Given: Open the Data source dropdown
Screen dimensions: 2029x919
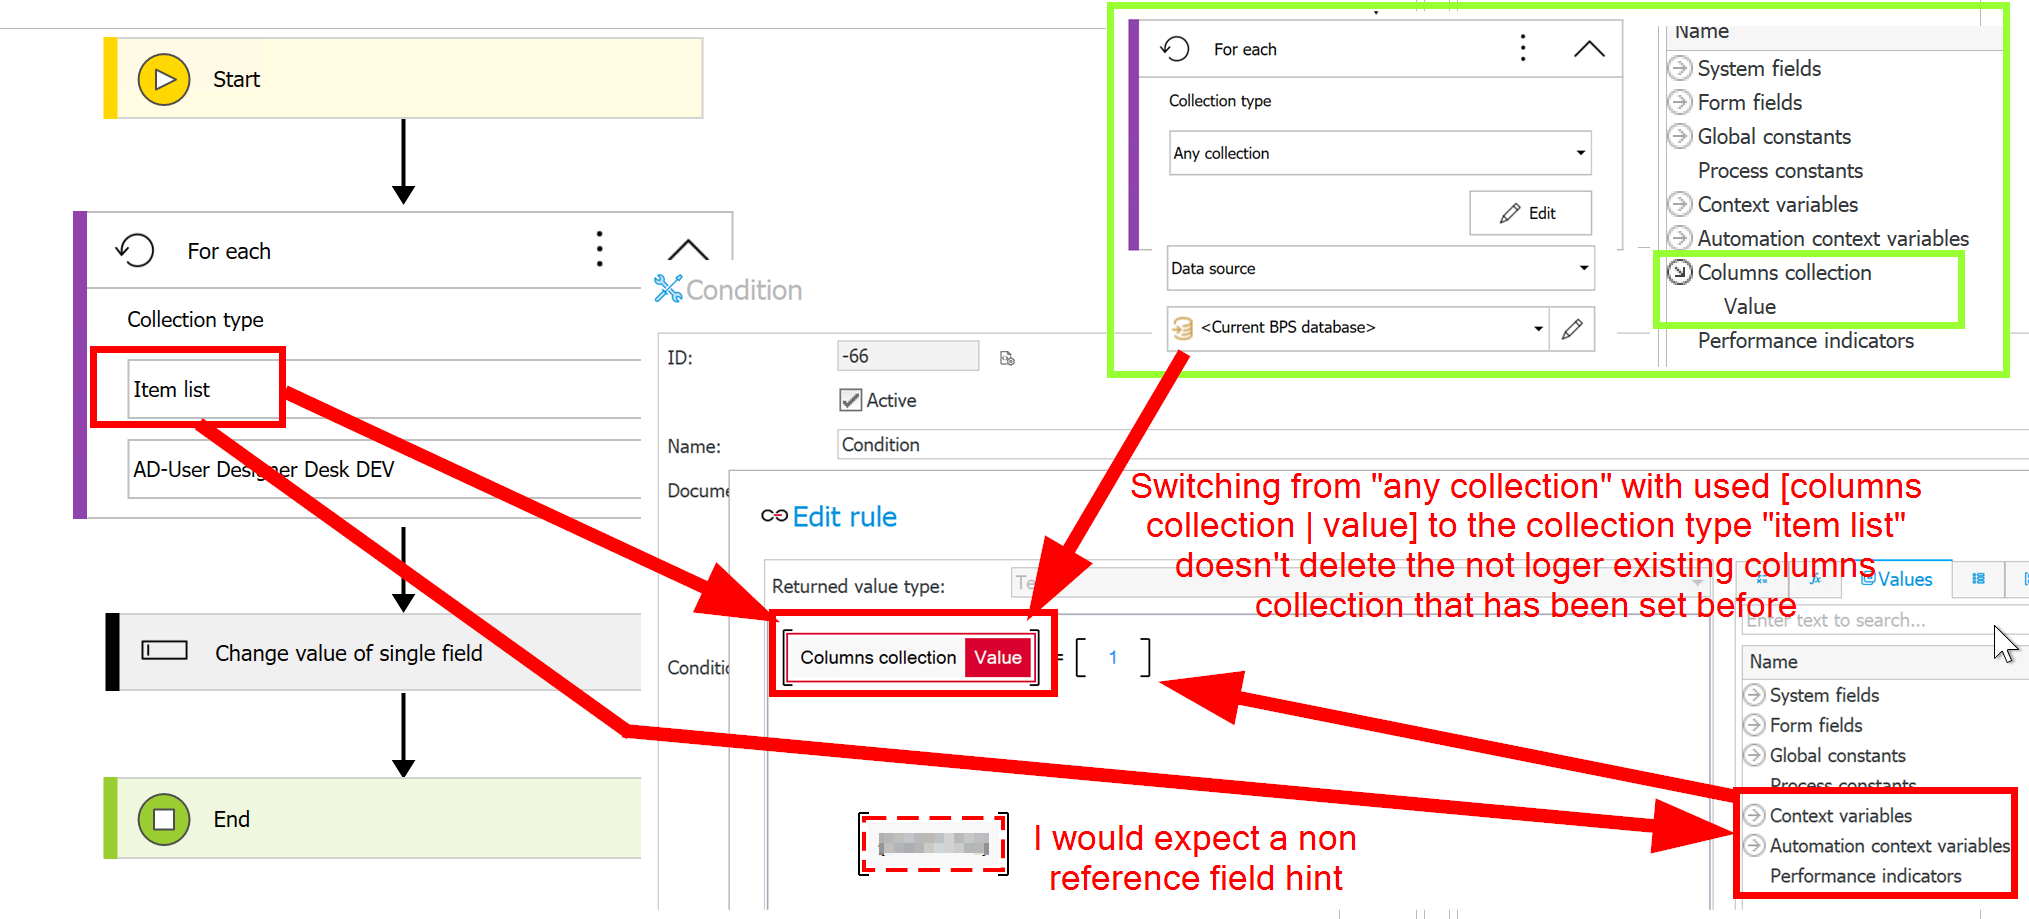Looking at the screenshot, I should click(x=1583, y=268).
